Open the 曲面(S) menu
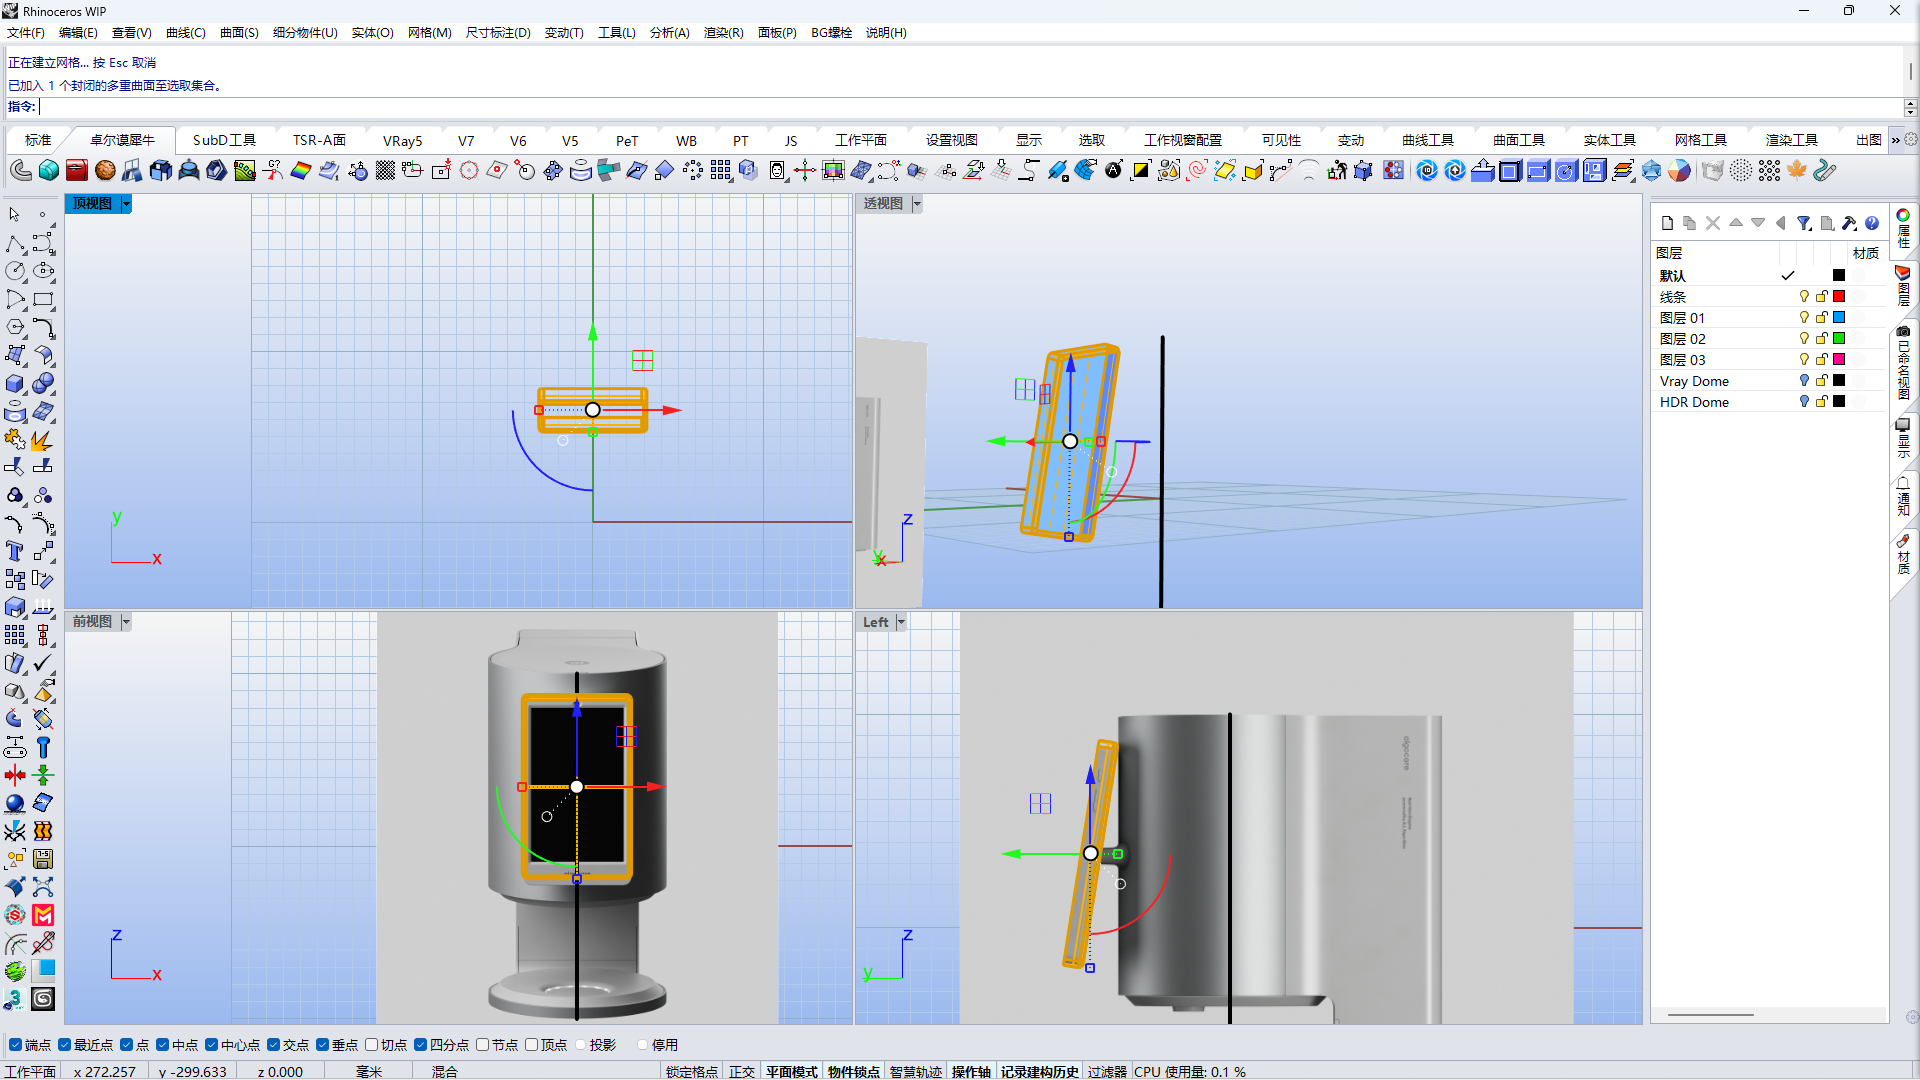 tap(239, 33)
